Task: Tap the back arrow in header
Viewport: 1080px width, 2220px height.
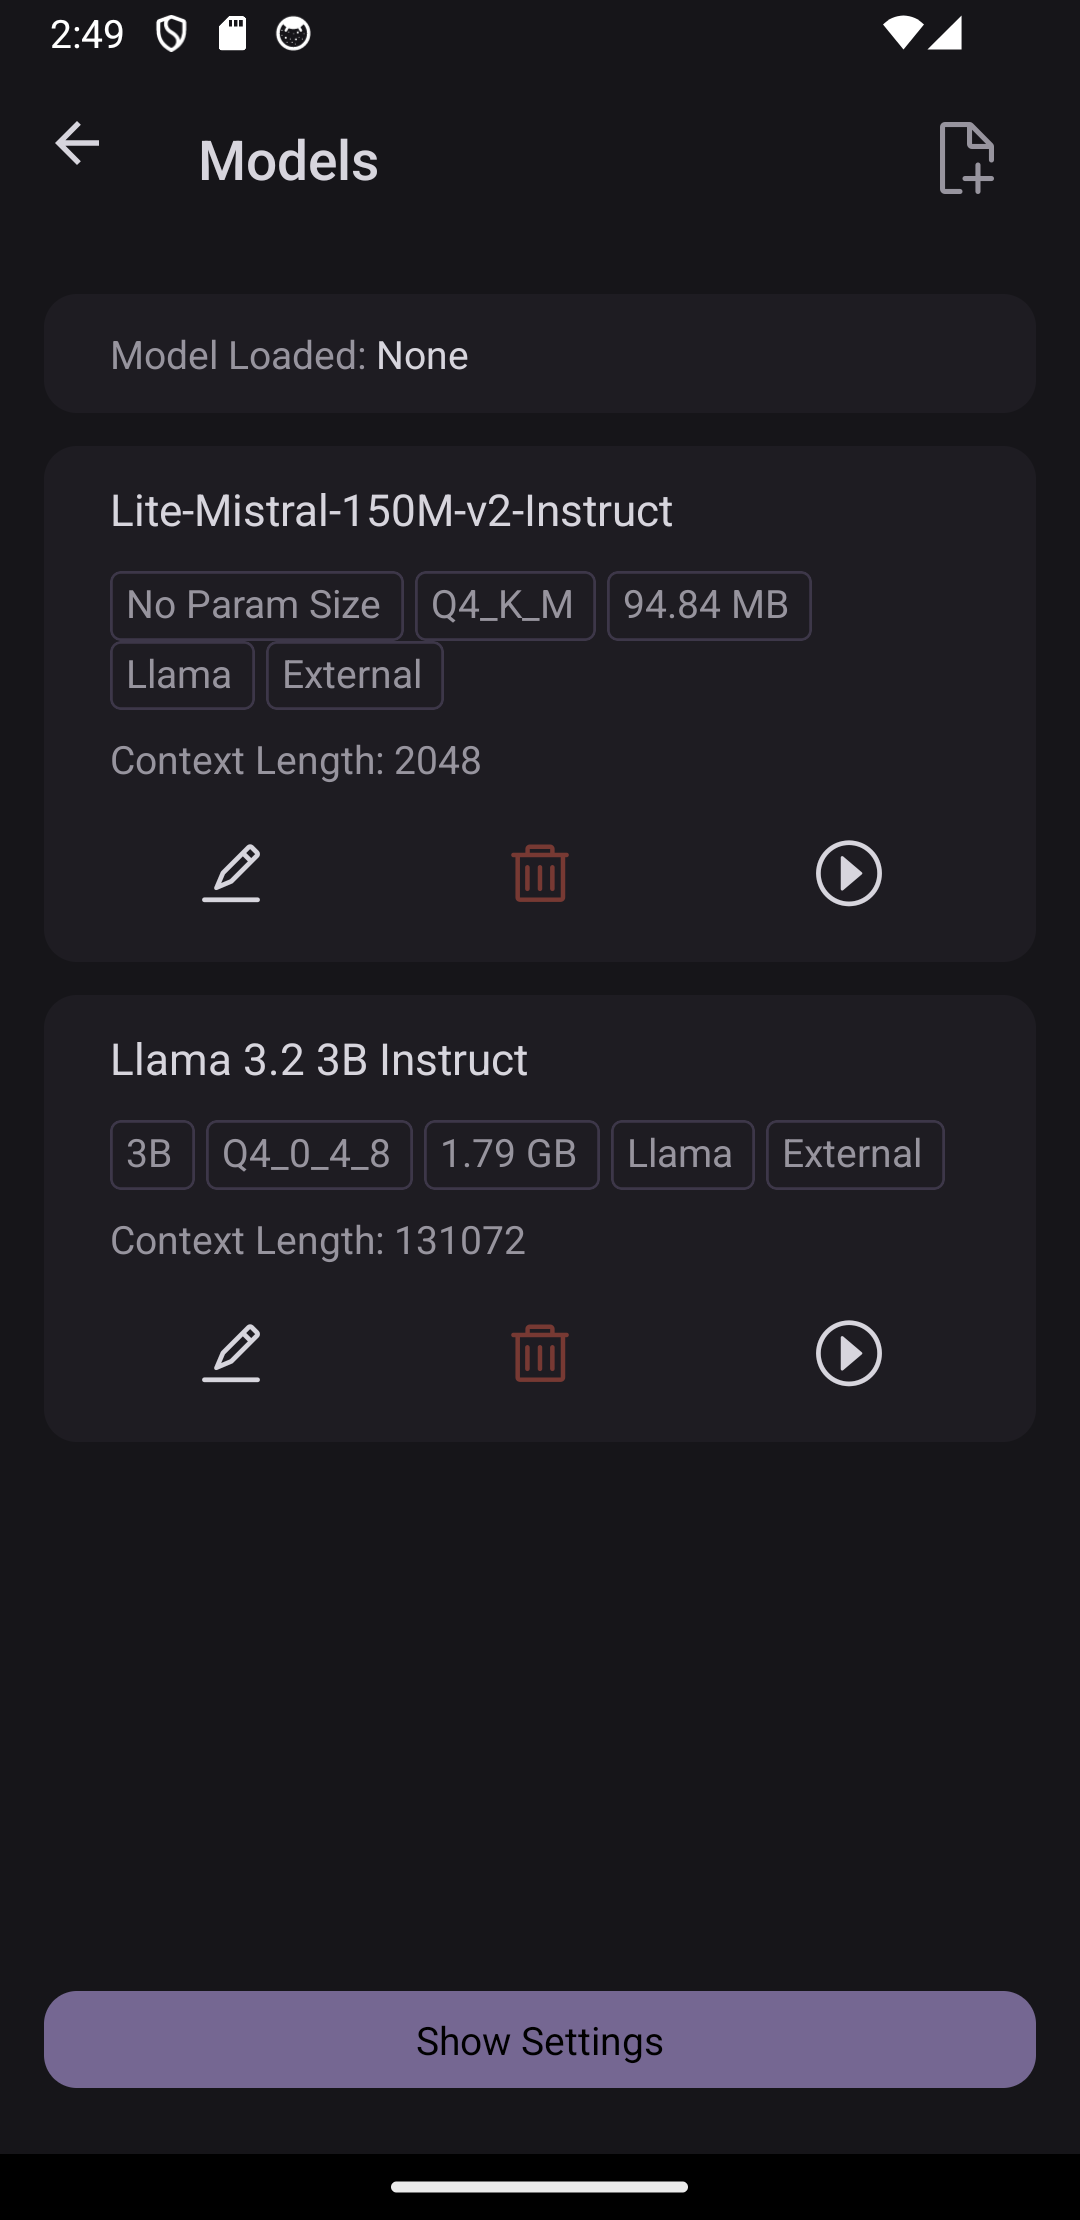Action: (77, 144)
